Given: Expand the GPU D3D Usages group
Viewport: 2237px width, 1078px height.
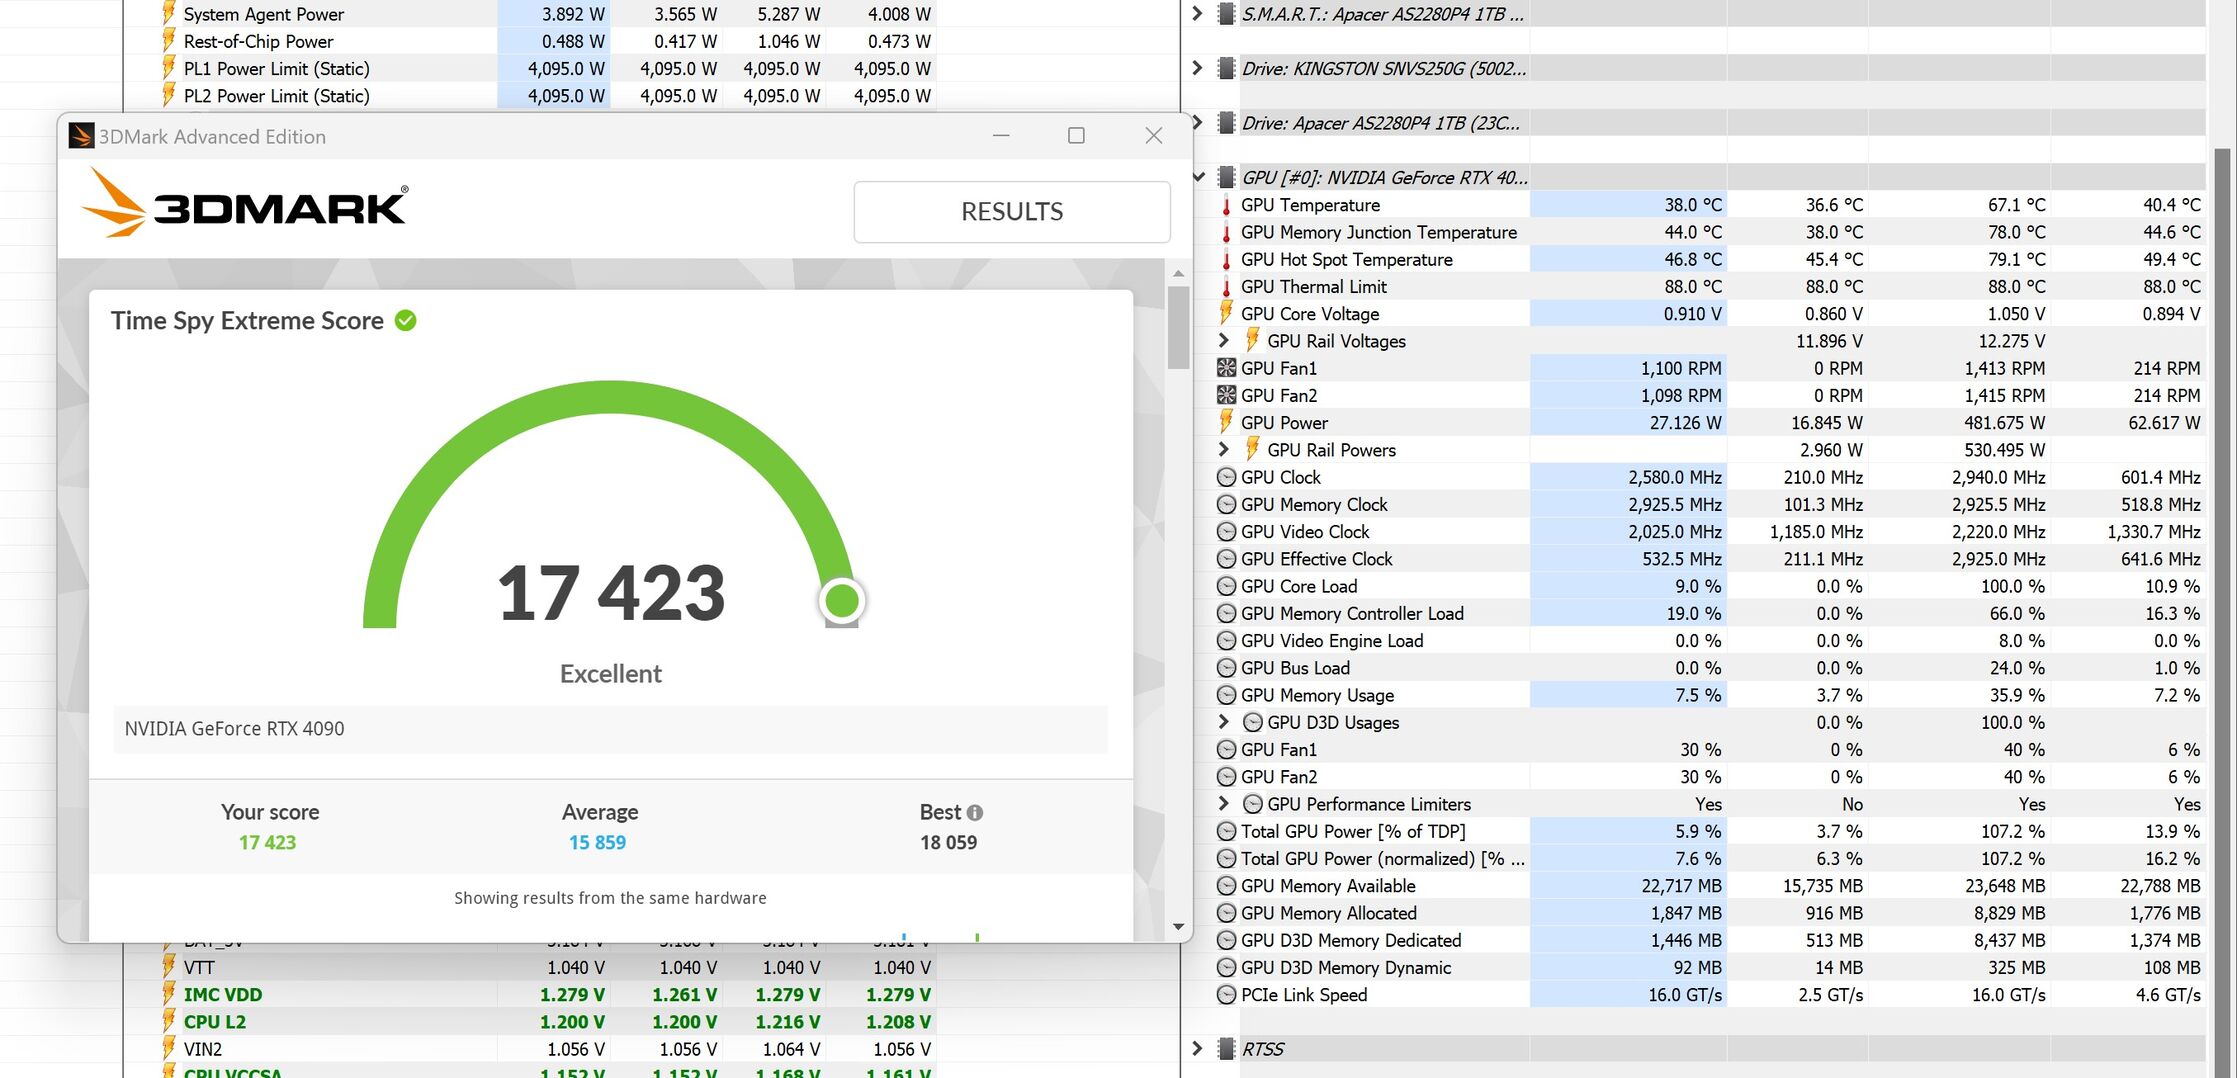Looking at the screenshot, I should coord(1223,721).
